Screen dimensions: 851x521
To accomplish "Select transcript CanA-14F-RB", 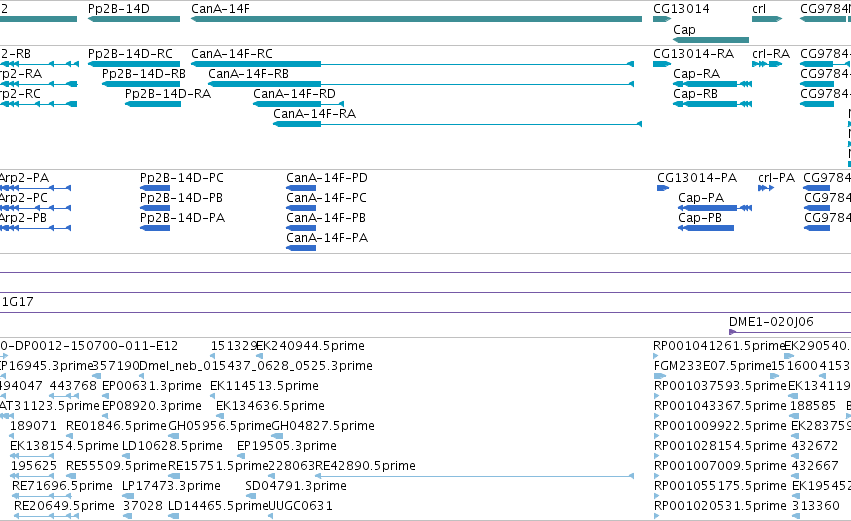I will 421,84.
